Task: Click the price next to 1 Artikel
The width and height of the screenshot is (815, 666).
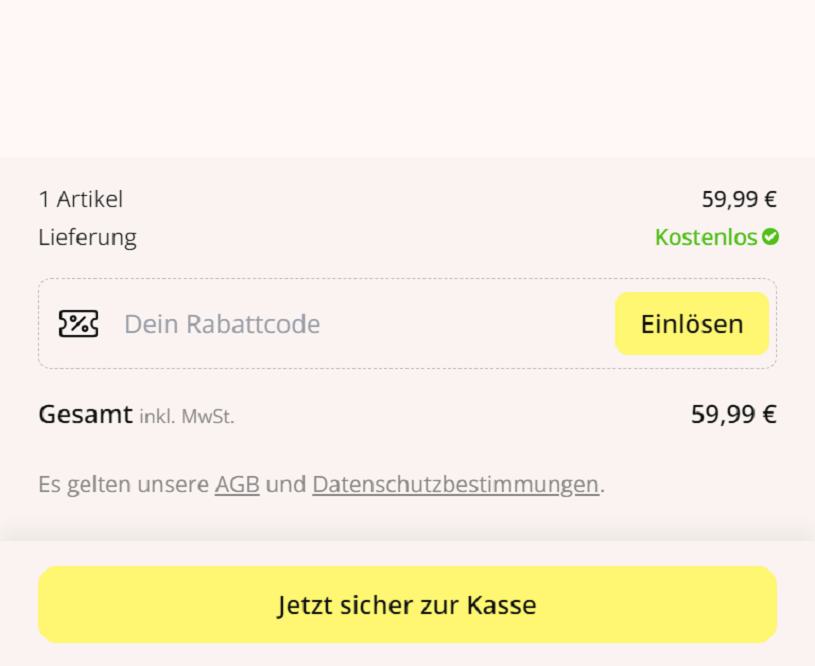Action: 738,199
